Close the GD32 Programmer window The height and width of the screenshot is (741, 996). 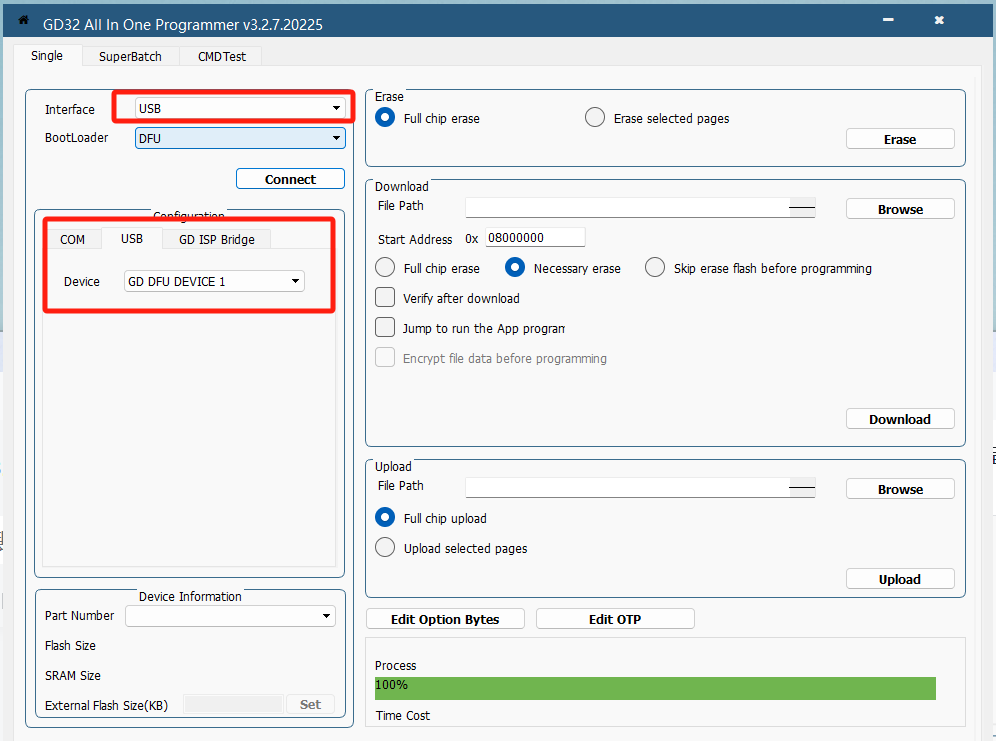[x=939, y=20]
